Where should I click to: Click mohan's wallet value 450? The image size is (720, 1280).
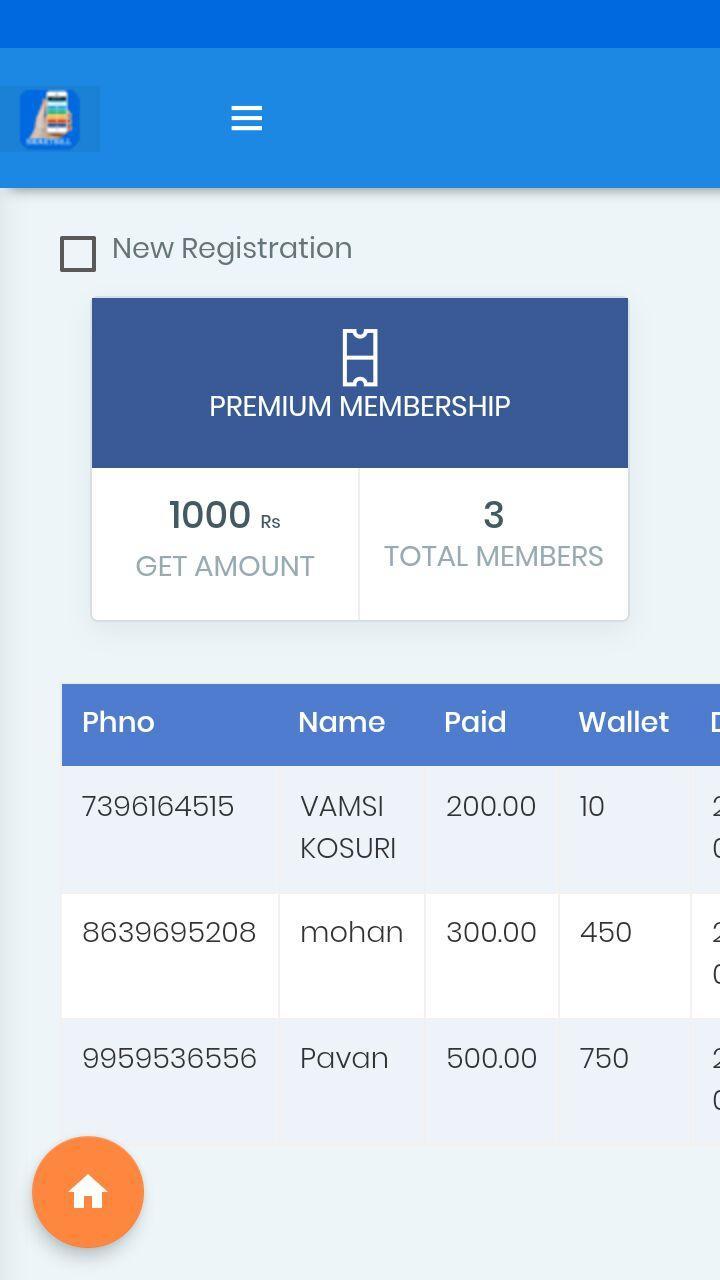[x=605, y=932]
